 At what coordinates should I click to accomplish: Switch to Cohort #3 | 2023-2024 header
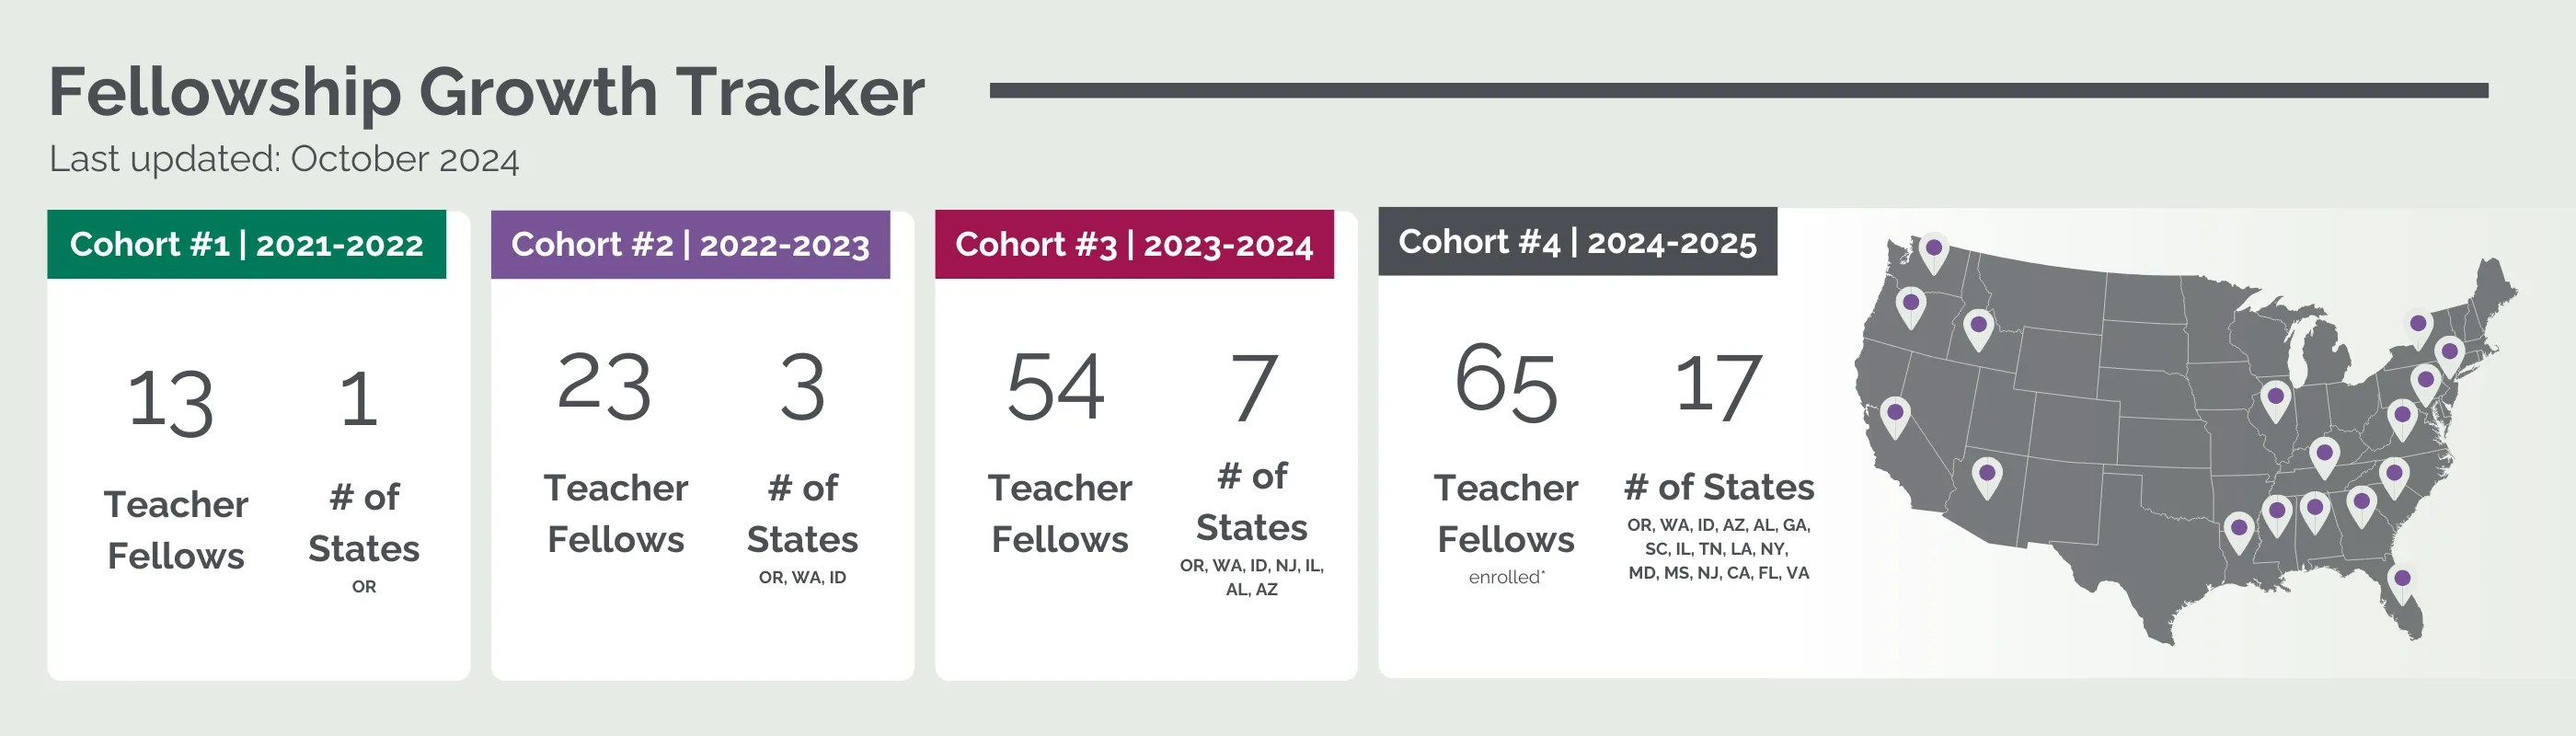pos(1134,244)
